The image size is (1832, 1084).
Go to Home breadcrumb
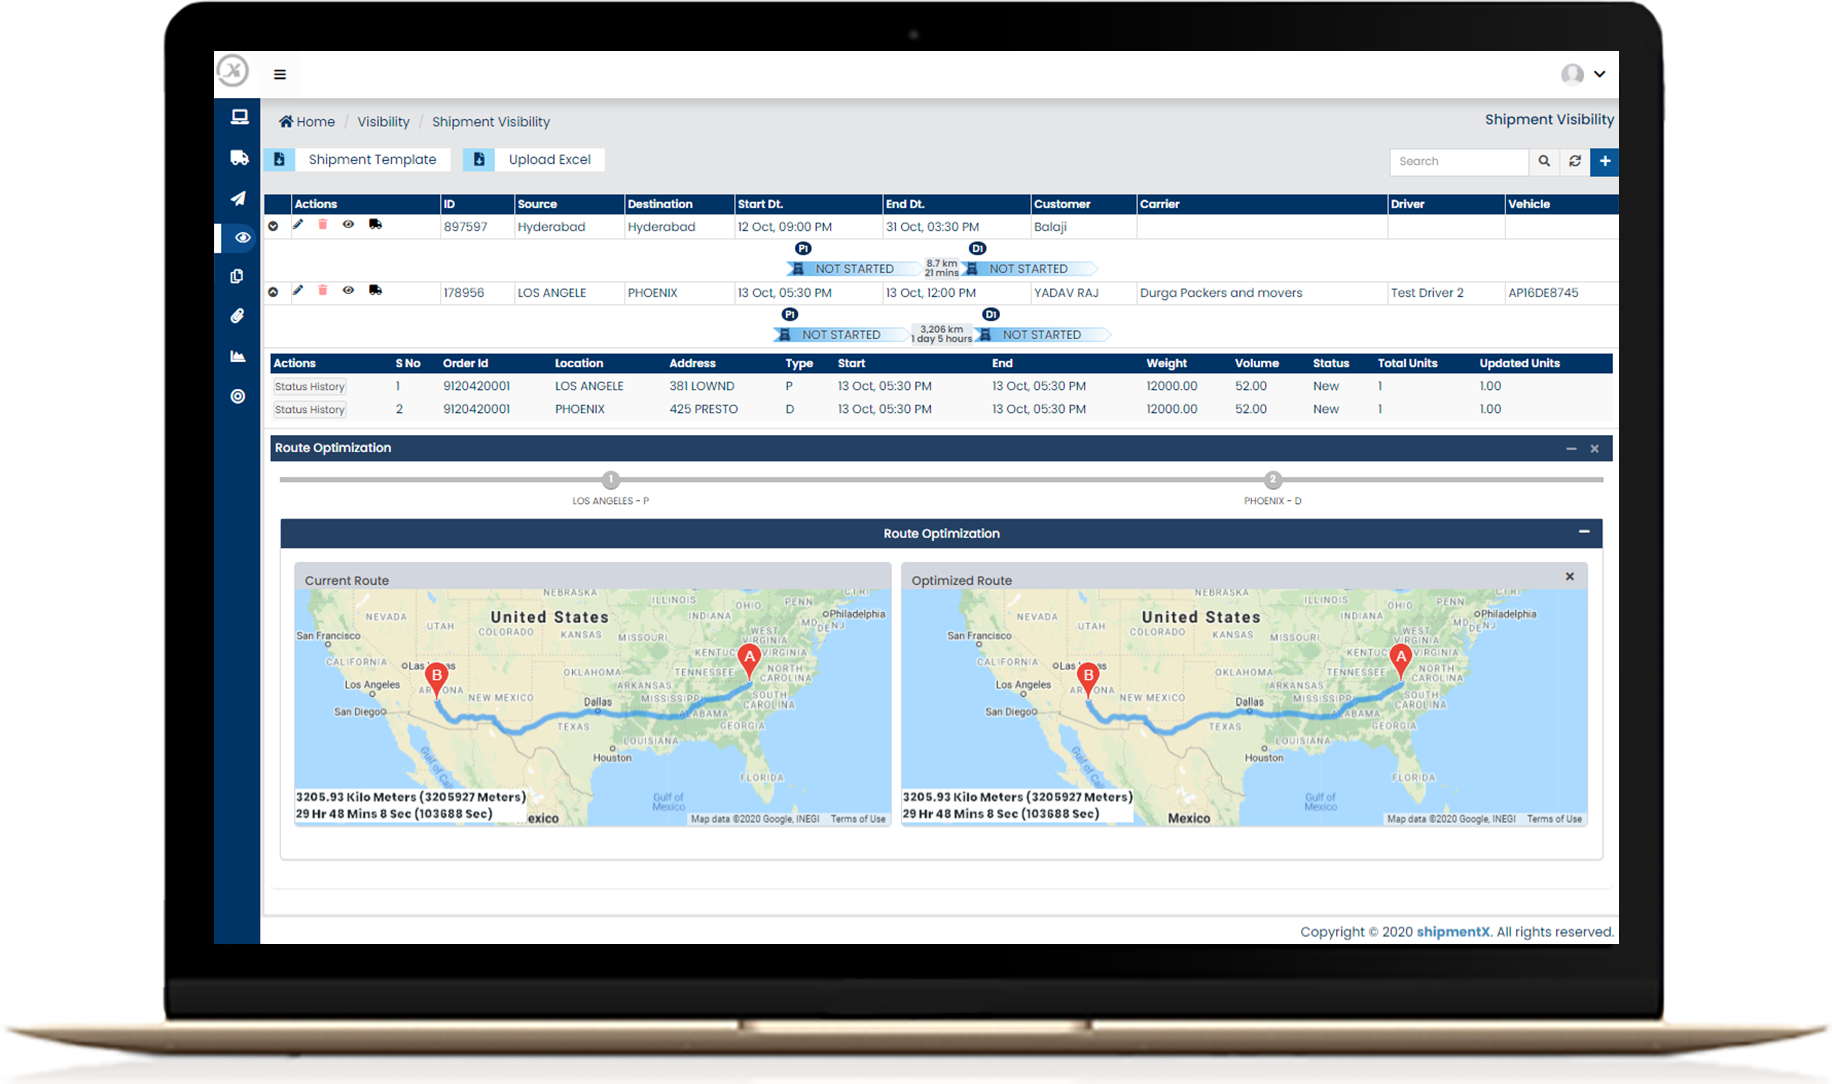(x=307, y=122)
